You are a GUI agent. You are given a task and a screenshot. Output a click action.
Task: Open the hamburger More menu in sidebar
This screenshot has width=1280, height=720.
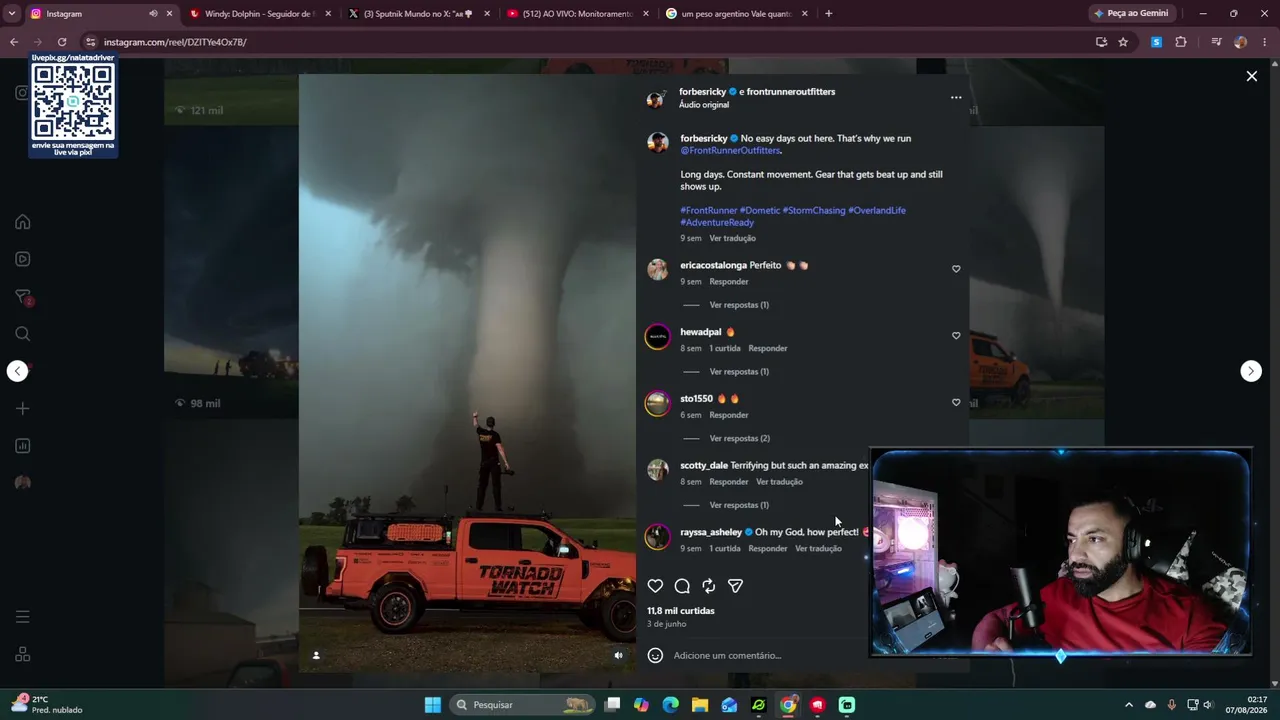23,617
